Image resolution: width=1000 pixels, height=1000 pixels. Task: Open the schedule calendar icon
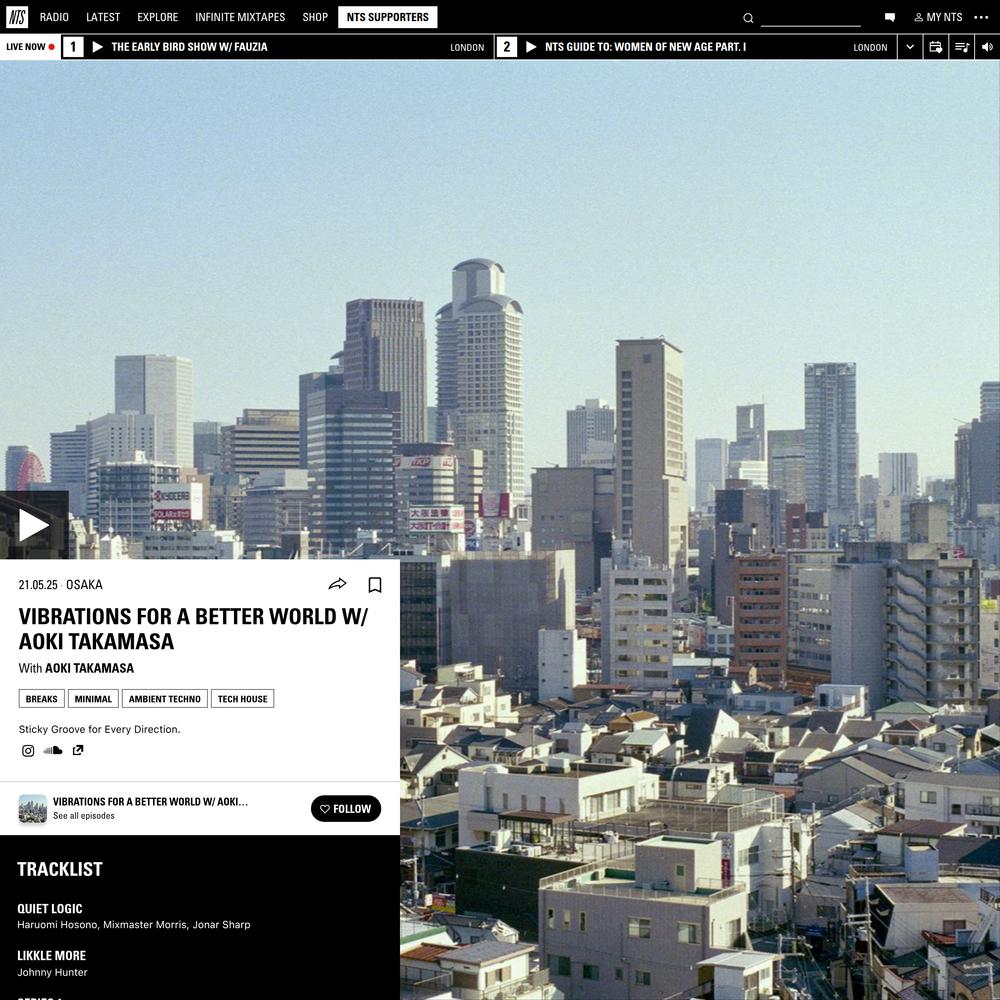(x=936, y=47)
